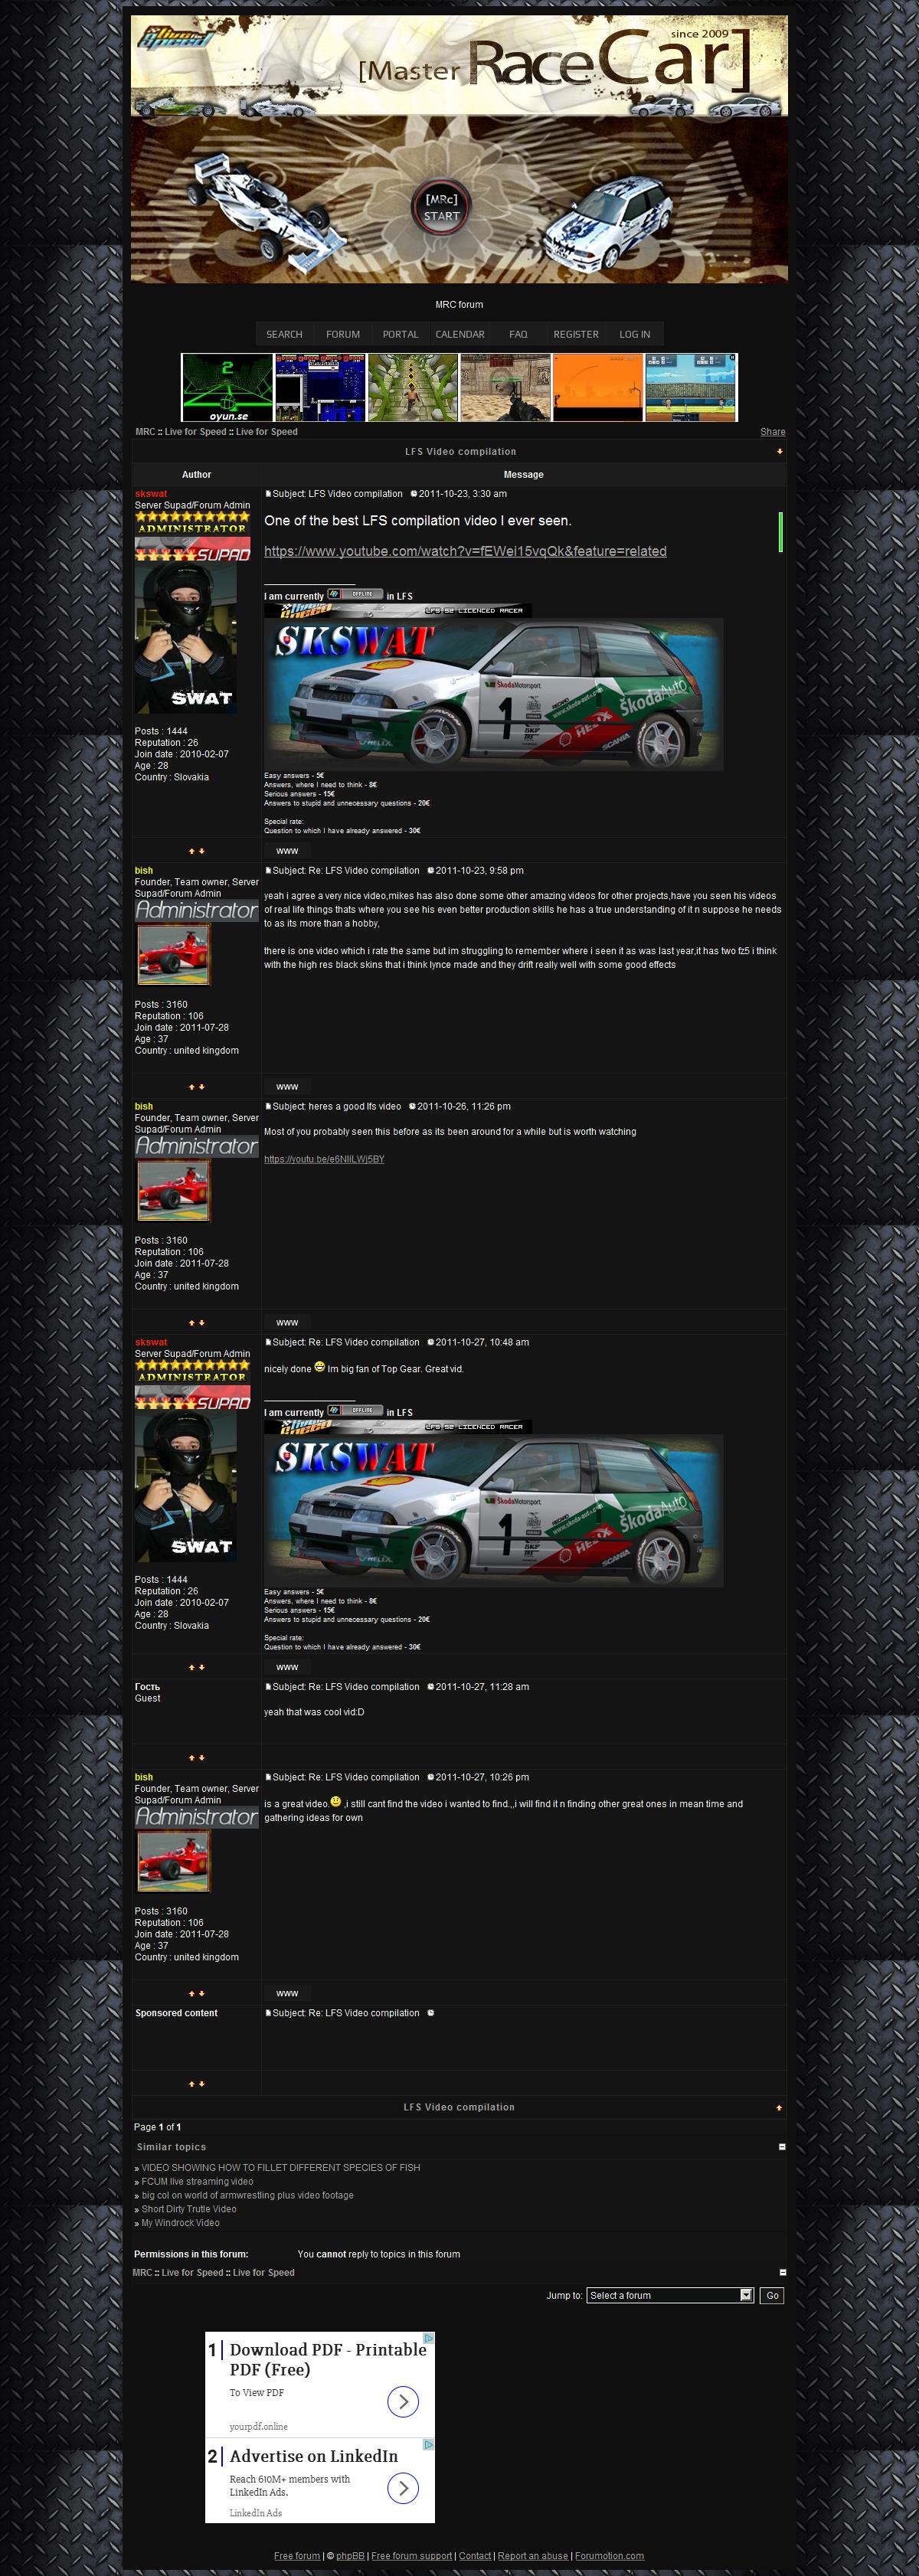Click 'Report an abuse' footer link
The image size is (919, 2576).
click(x=532, y=2555)
